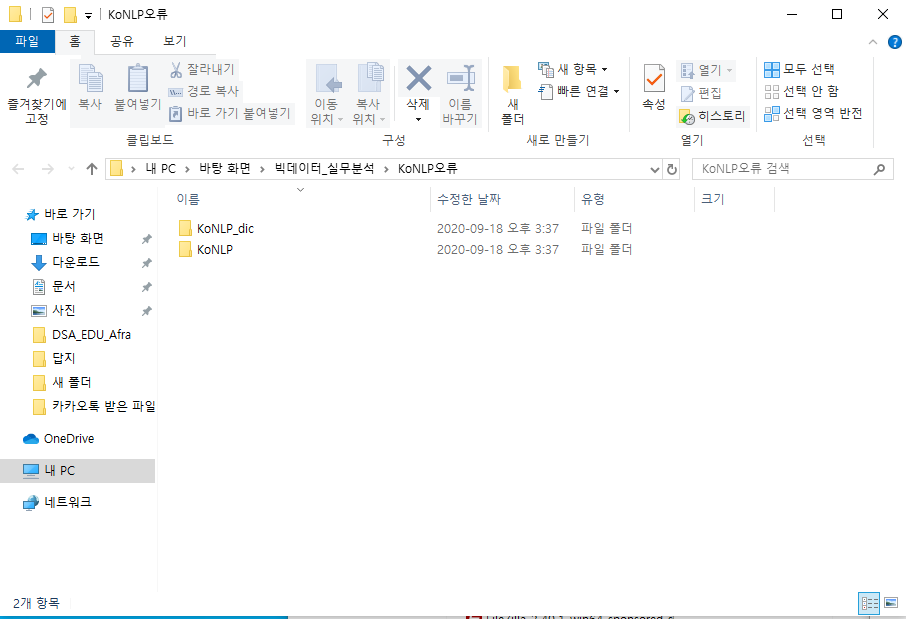
Task: Expand address bar history dropdown
Action: click(x=655, y=169)
